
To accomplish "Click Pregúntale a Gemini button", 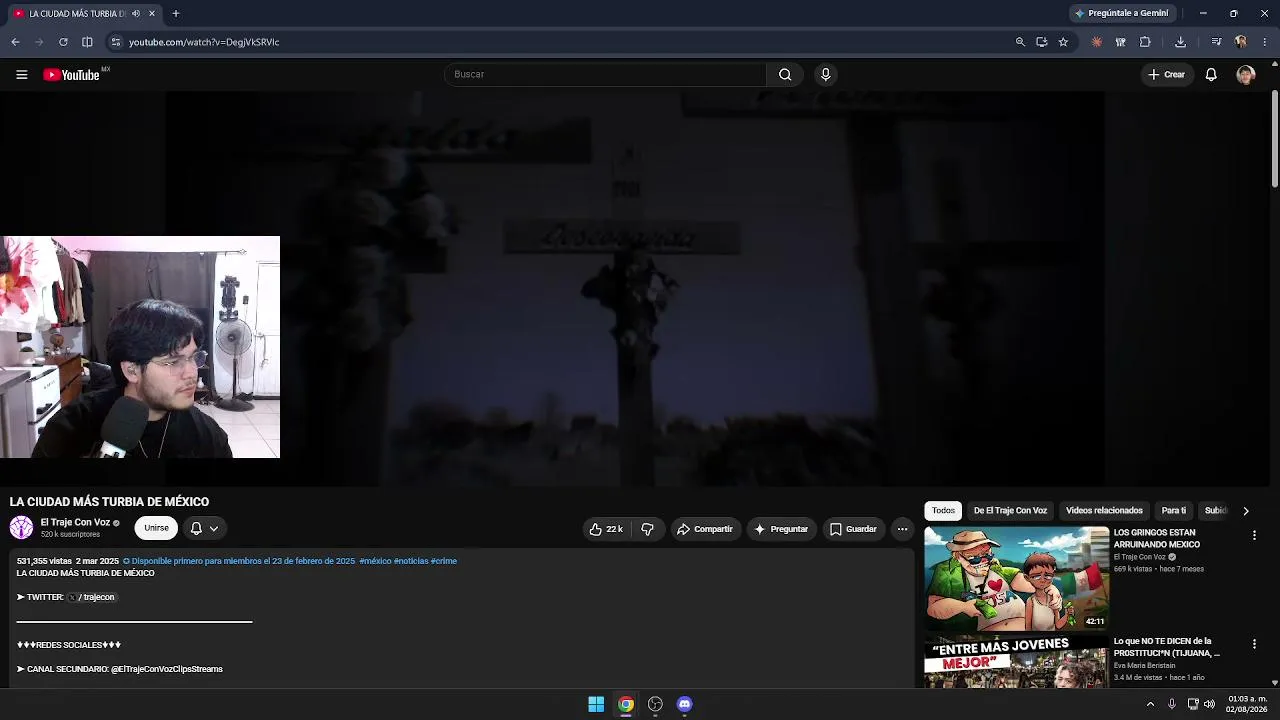I will (1121, 14).
